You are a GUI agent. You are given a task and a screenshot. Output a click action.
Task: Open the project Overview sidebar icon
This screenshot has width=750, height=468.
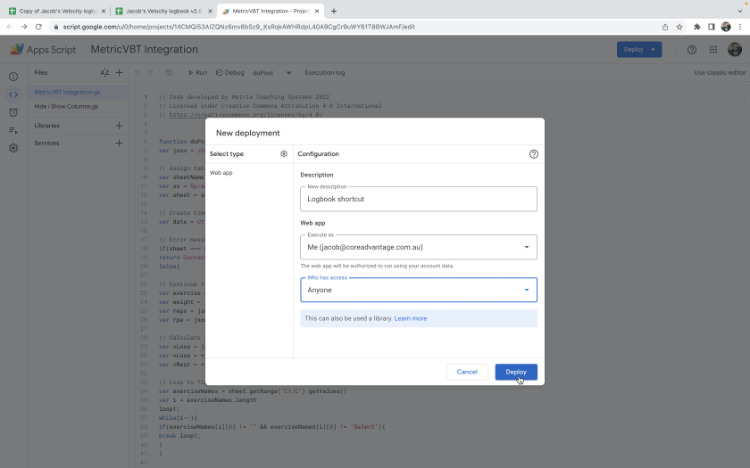(x=13, y=77)
